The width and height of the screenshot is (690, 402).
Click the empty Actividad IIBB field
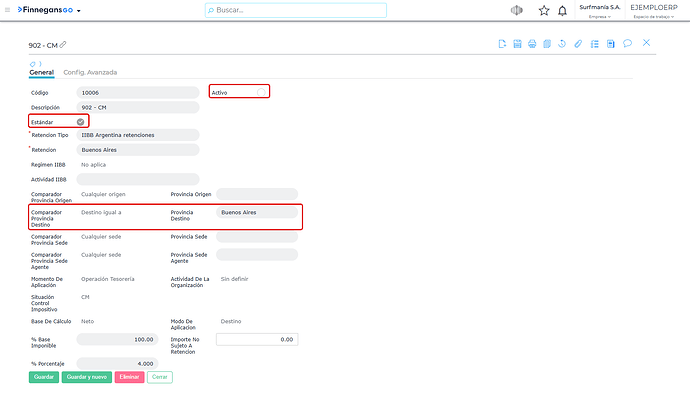pos(138,179)
